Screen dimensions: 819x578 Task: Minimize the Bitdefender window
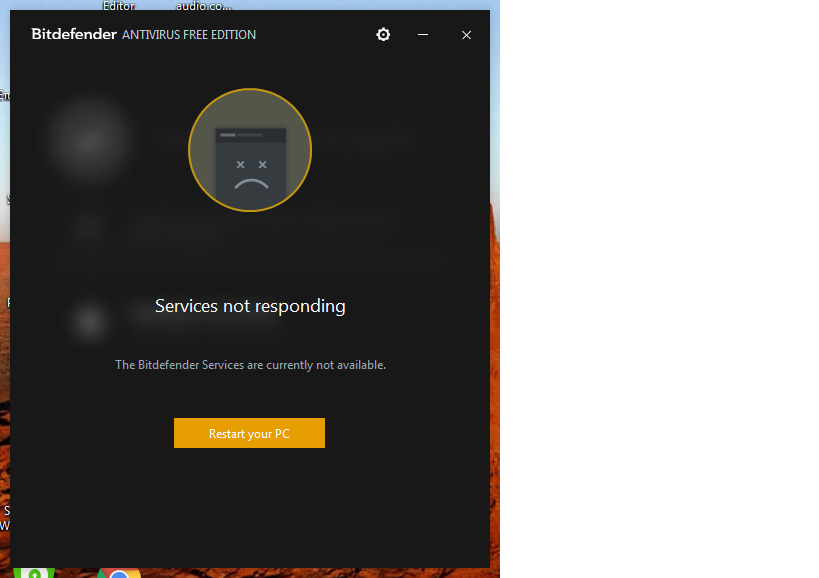pos(423,34)
